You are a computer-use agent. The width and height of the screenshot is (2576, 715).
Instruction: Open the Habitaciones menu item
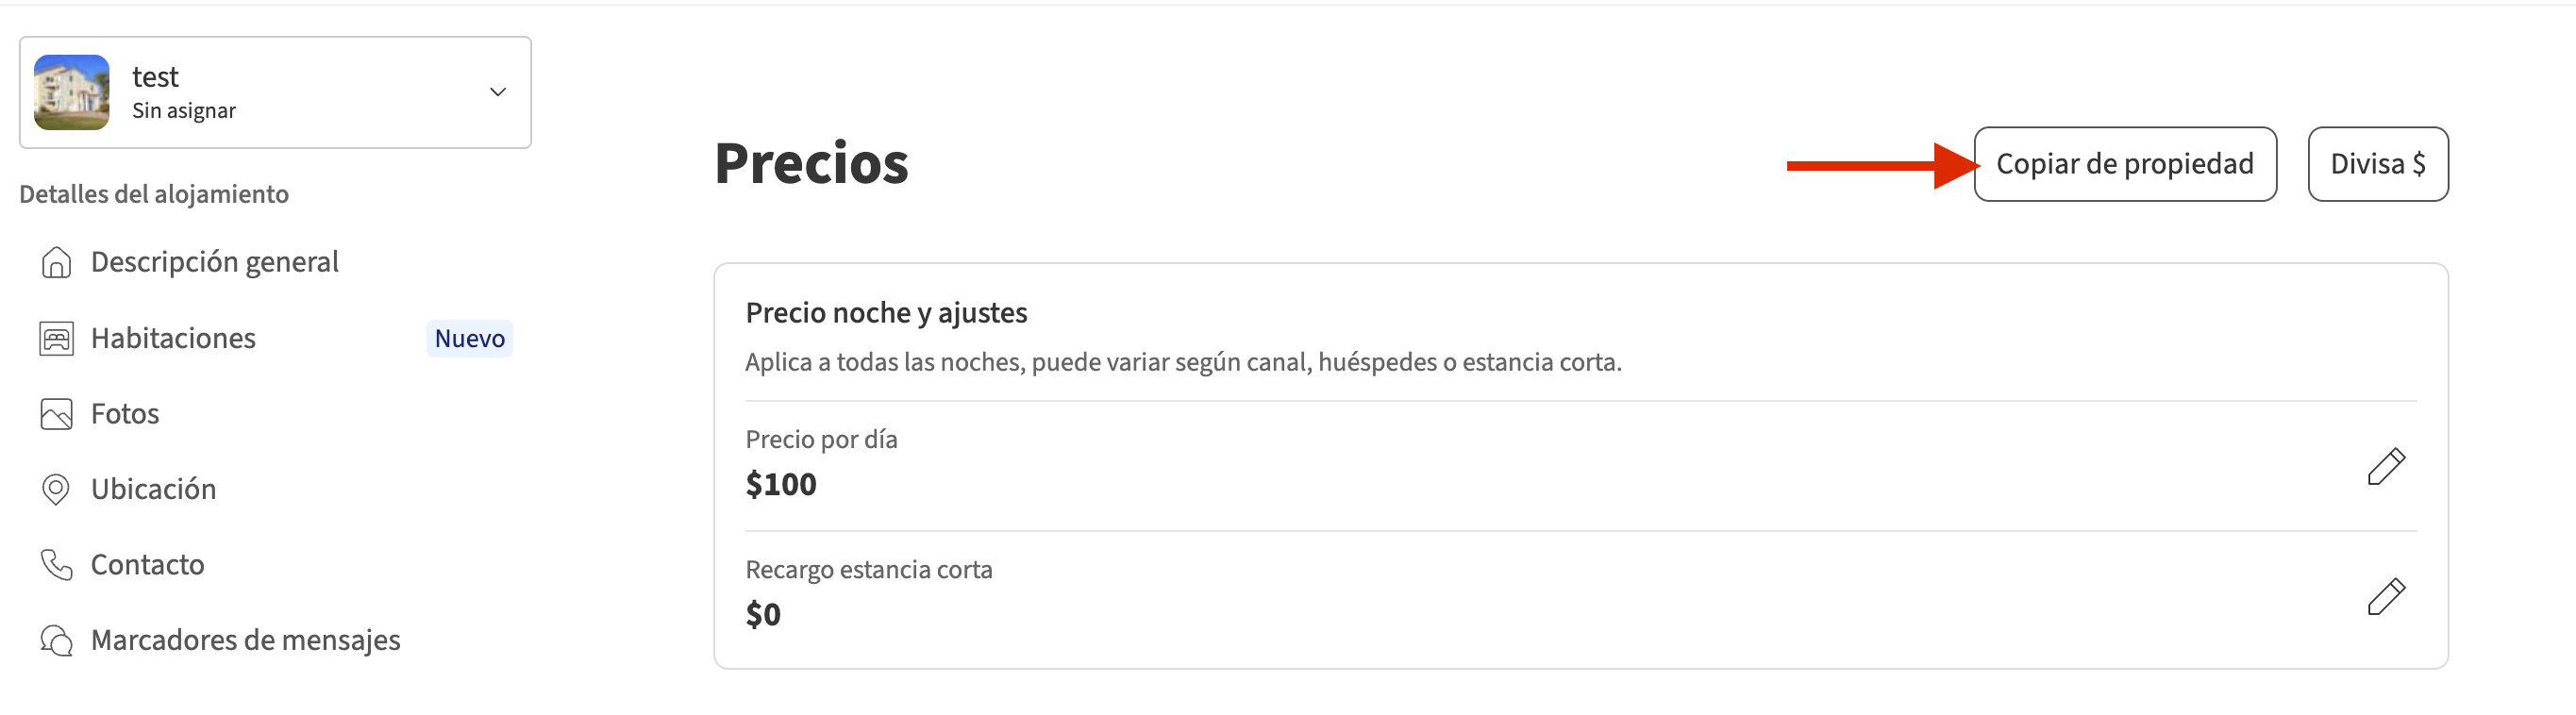tap(173, 339)
